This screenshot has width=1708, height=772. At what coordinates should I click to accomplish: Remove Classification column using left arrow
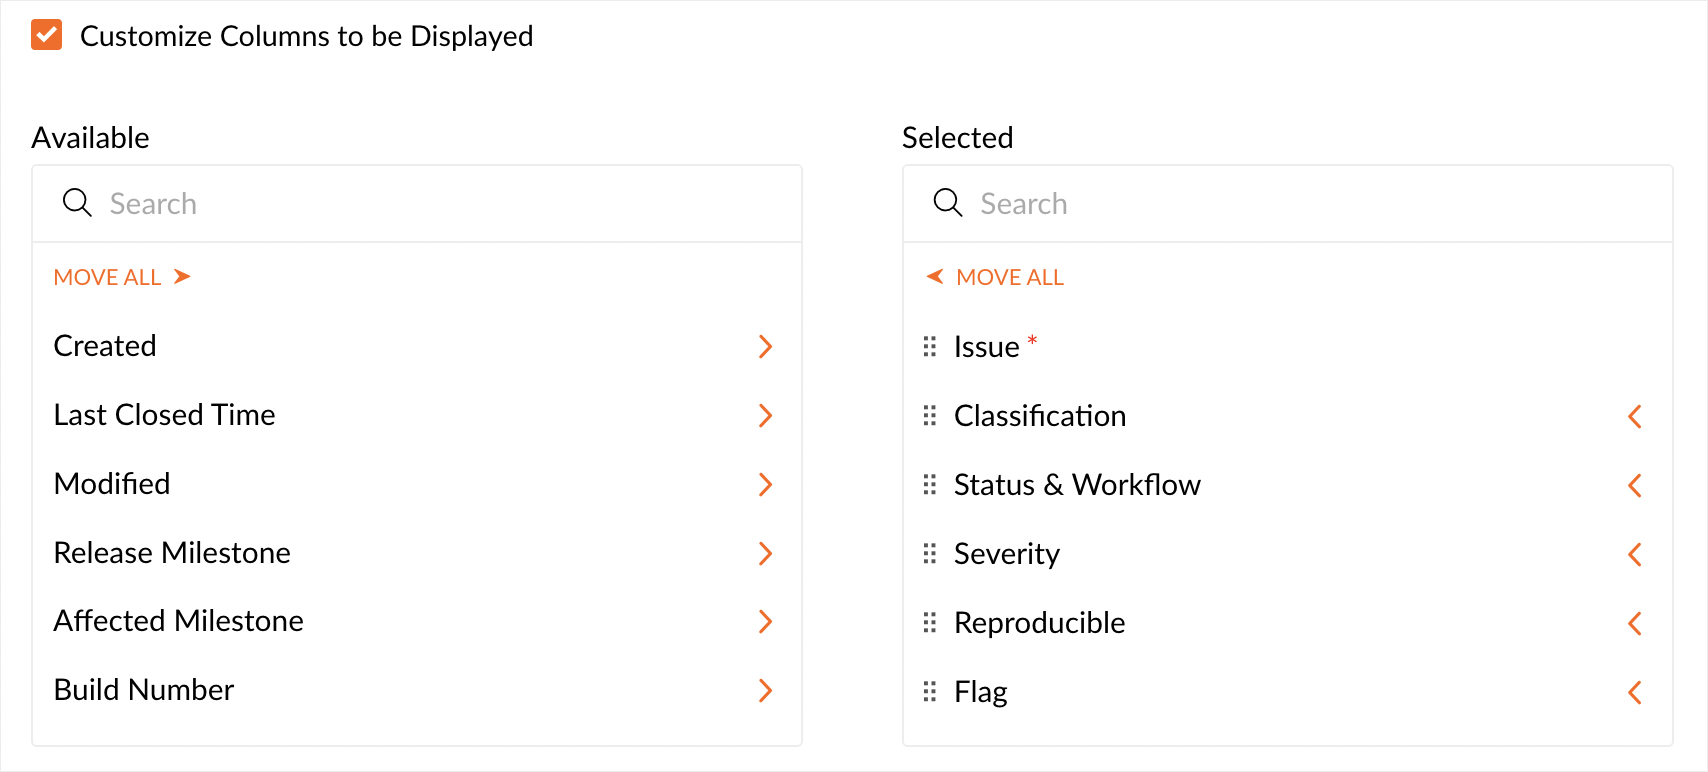pos(1635,417)
